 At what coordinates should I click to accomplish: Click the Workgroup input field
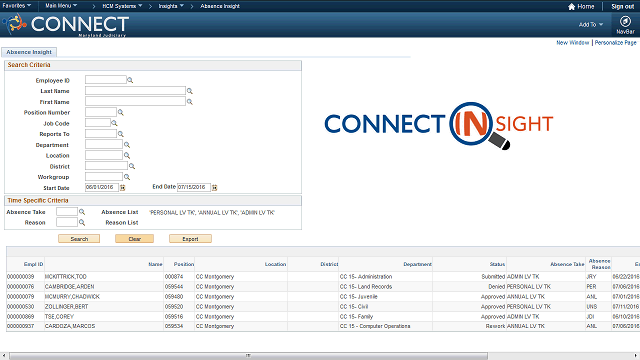point(104,176)
